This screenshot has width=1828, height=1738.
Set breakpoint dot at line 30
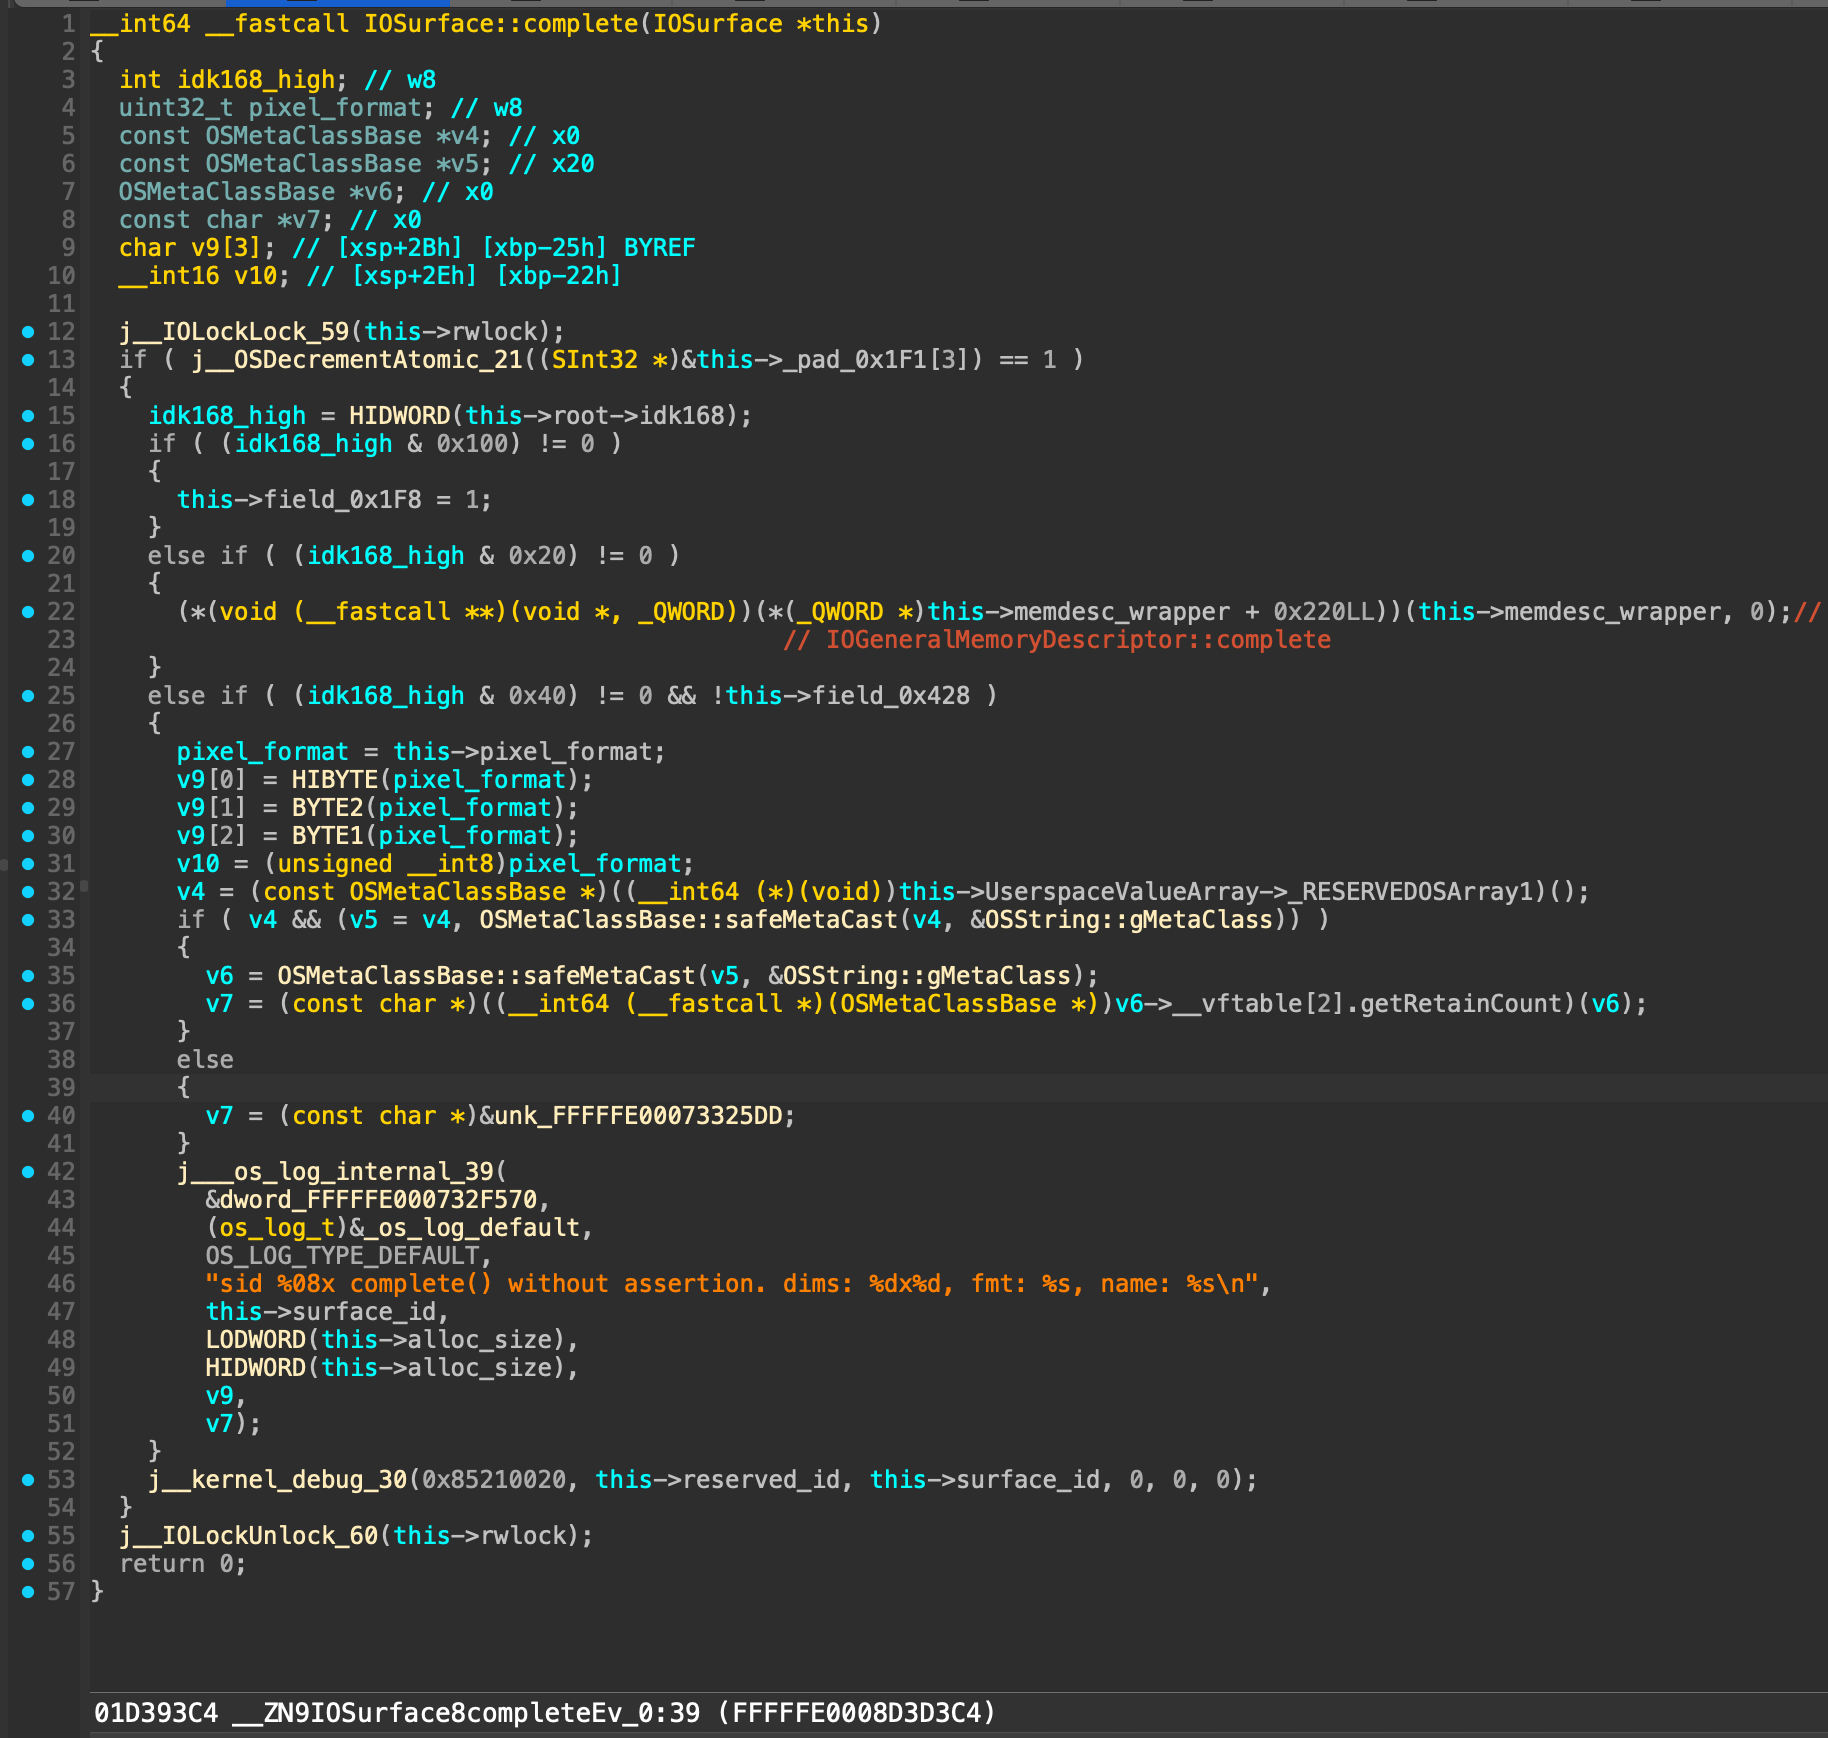pyautogui.click(x=28, y=836)
